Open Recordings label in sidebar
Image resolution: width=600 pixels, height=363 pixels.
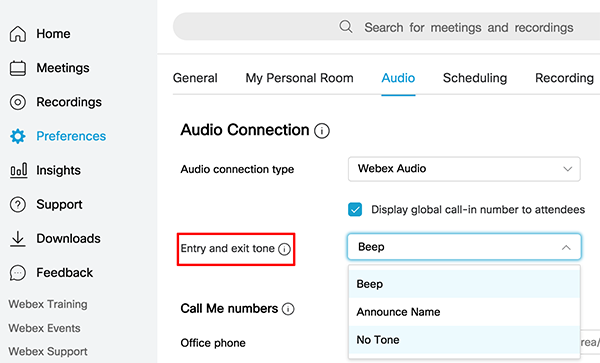(69, 102)
